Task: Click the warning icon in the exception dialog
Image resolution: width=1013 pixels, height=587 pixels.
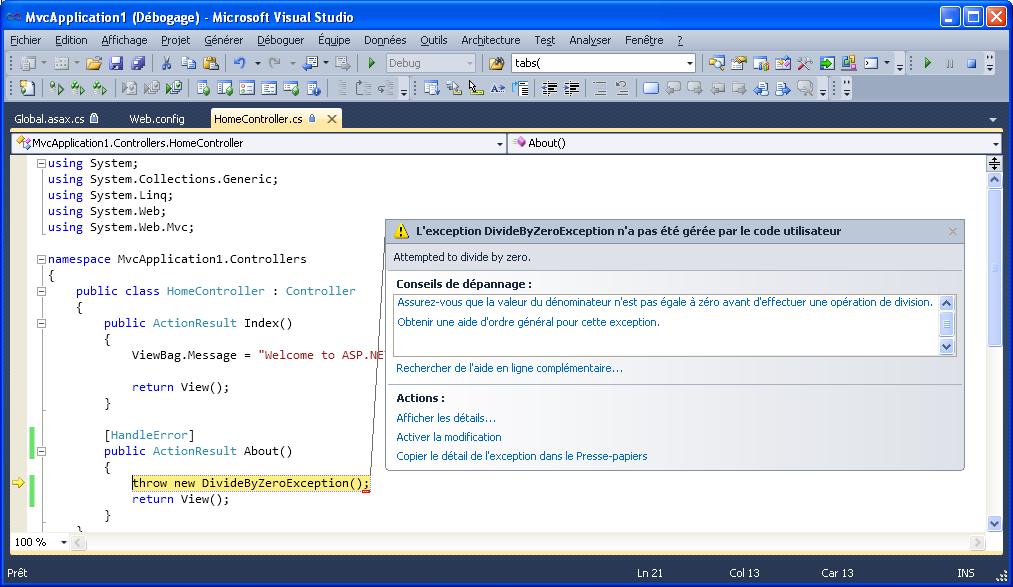Action: click(x=401, y=231)
